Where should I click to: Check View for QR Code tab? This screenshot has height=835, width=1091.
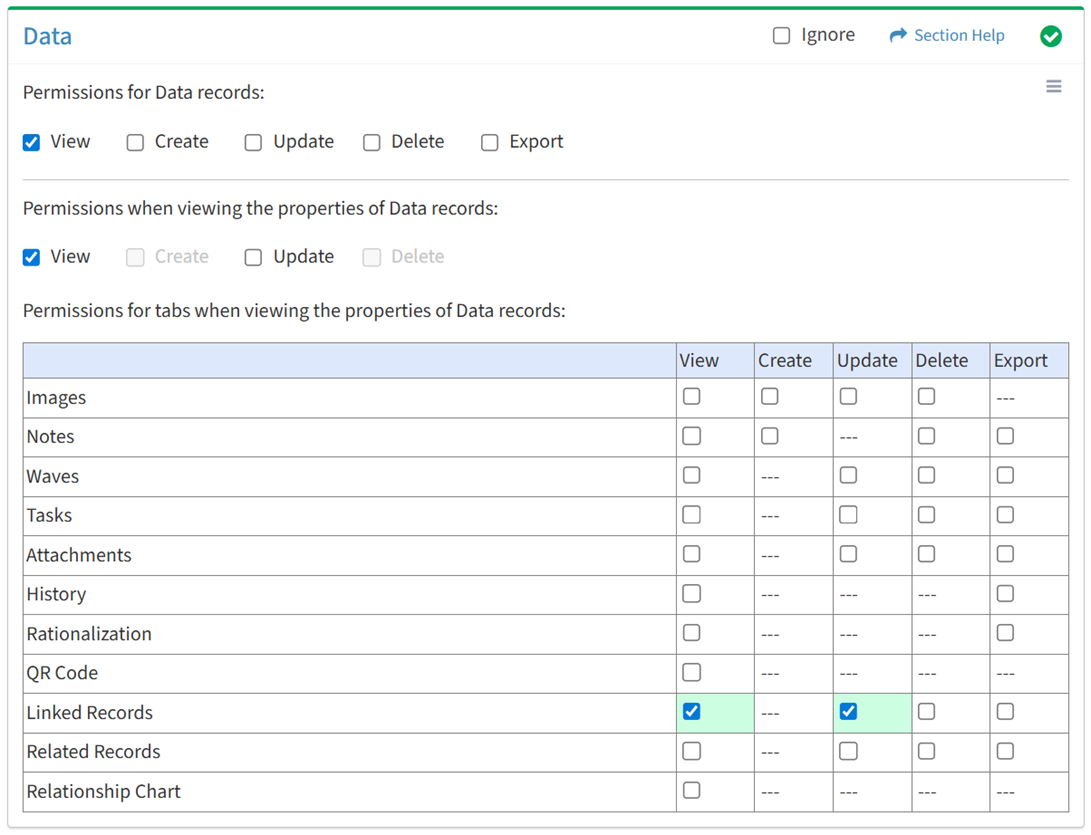pyautogui.click(x=691, y=673)
